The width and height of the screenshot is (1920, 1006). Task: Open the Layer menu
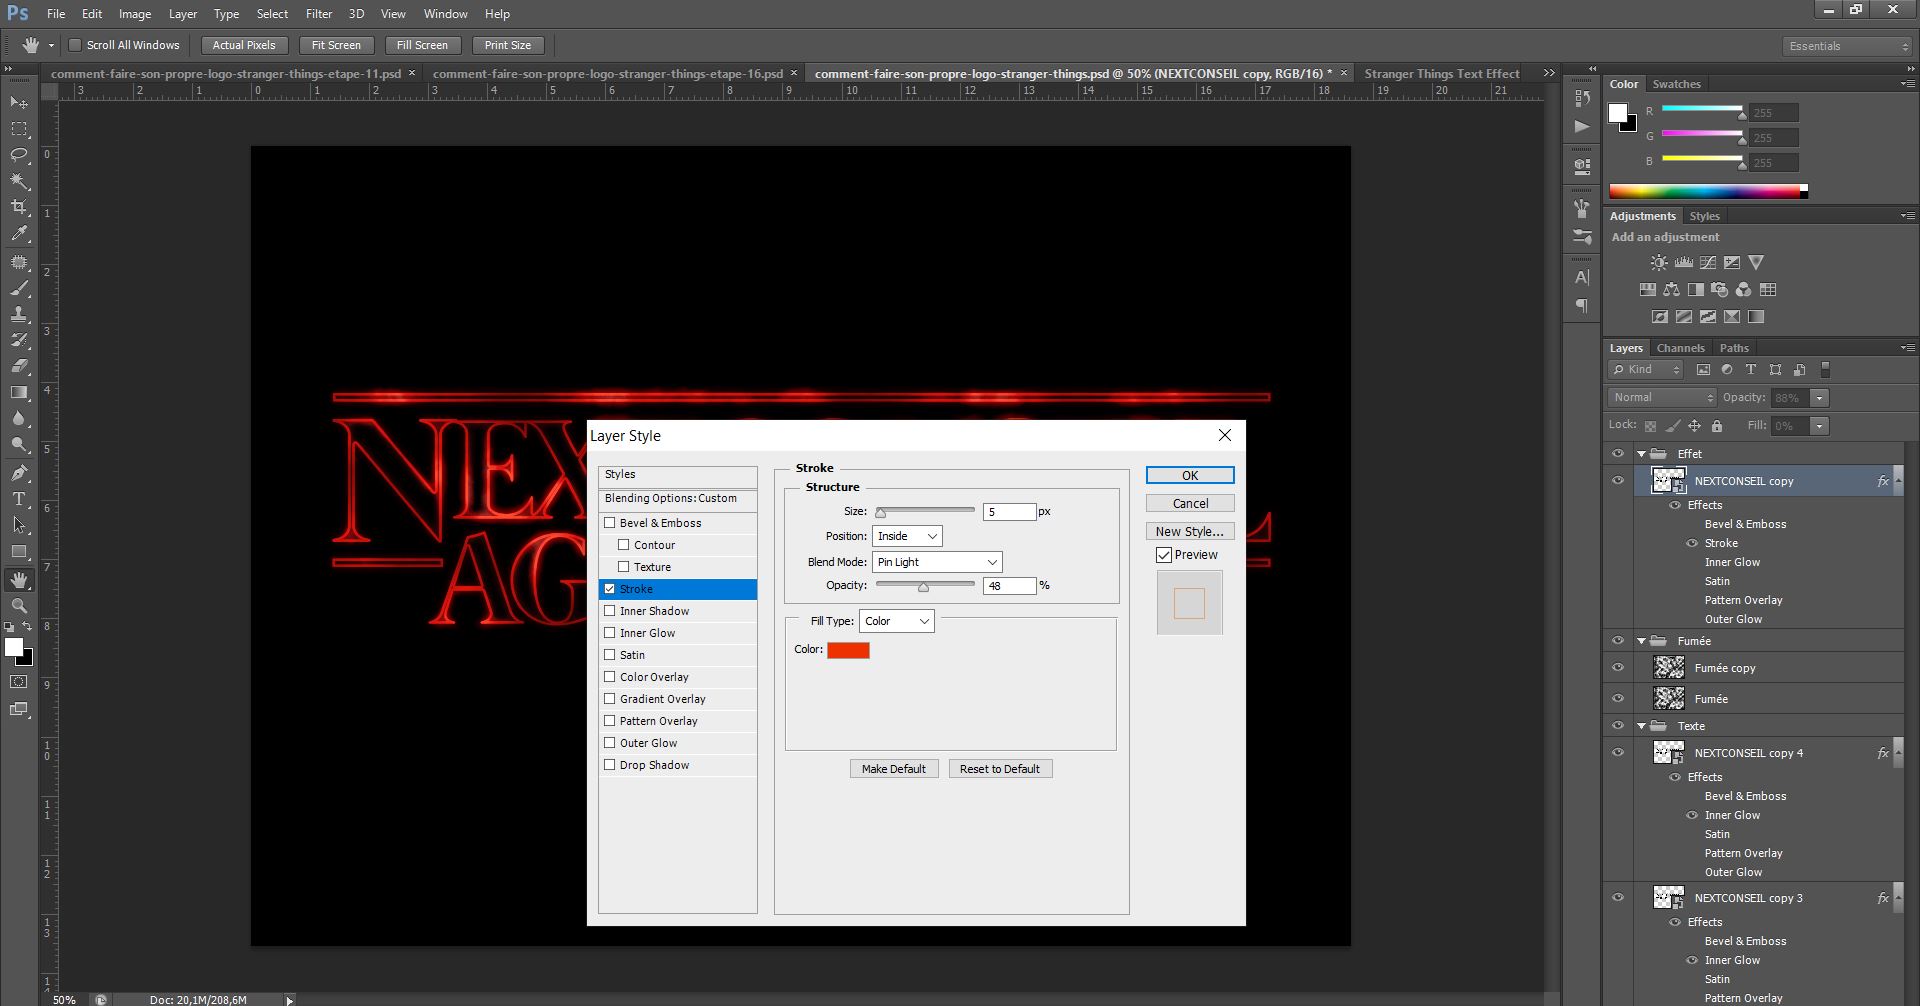[x=182, y=14]
